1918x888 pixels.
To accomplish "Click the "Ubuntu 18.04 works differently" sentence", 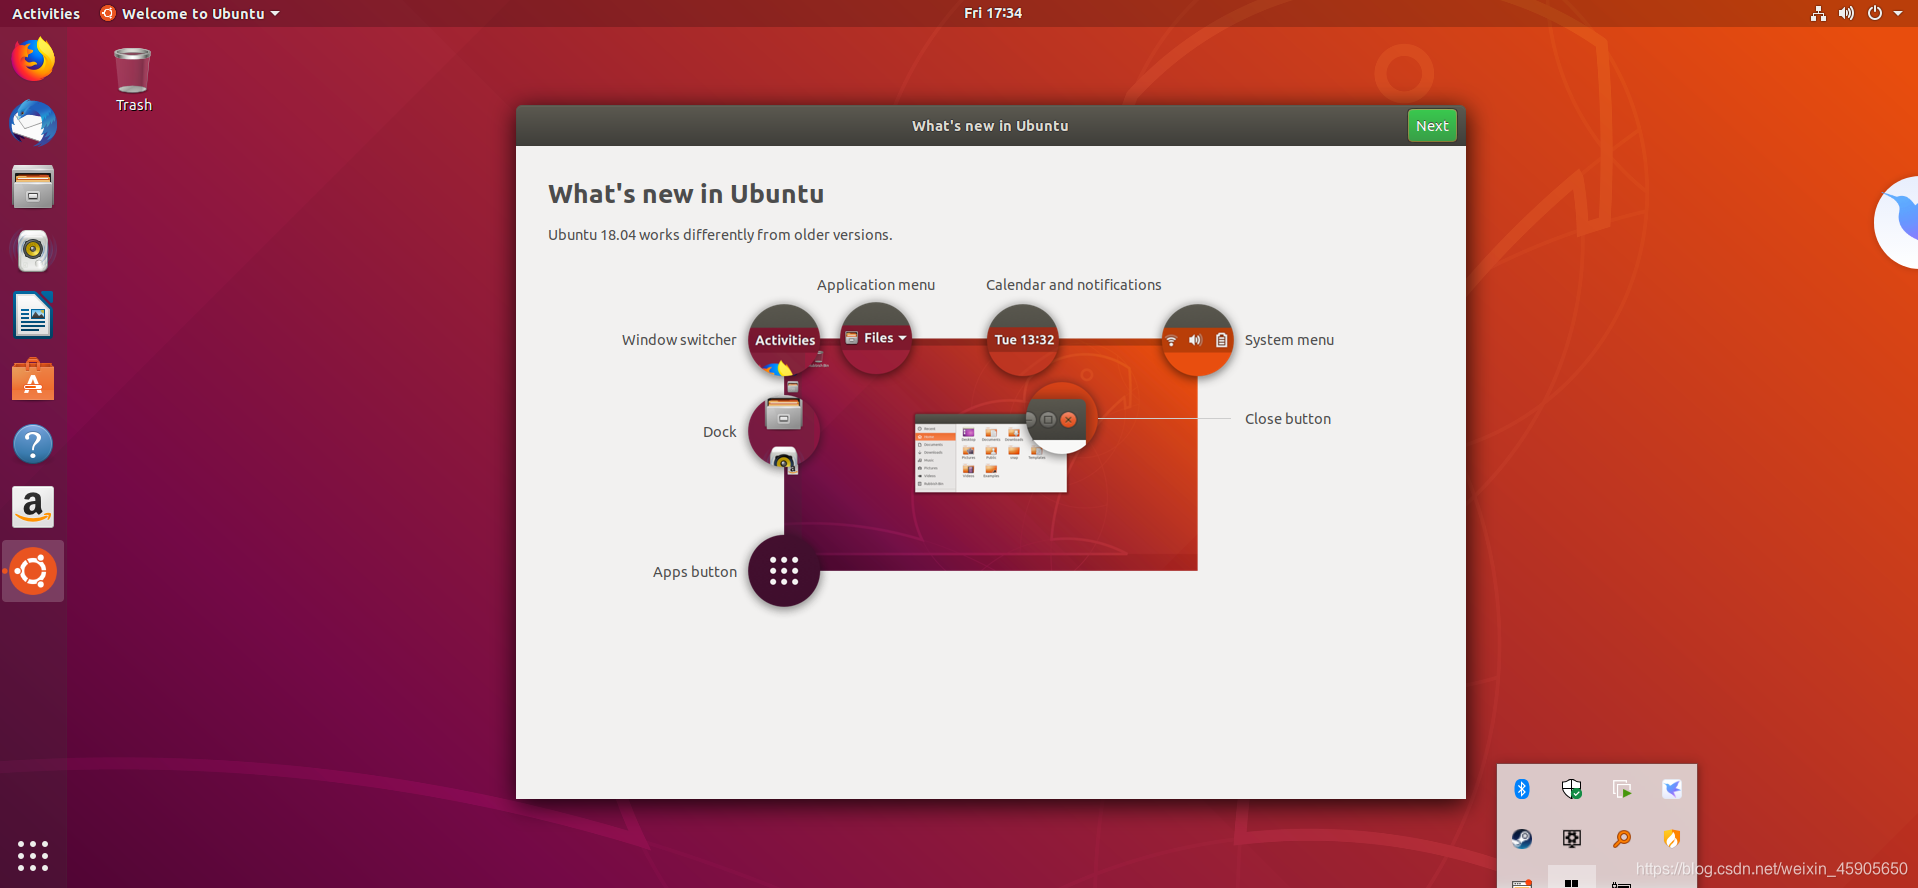I will tap(720, 235).
